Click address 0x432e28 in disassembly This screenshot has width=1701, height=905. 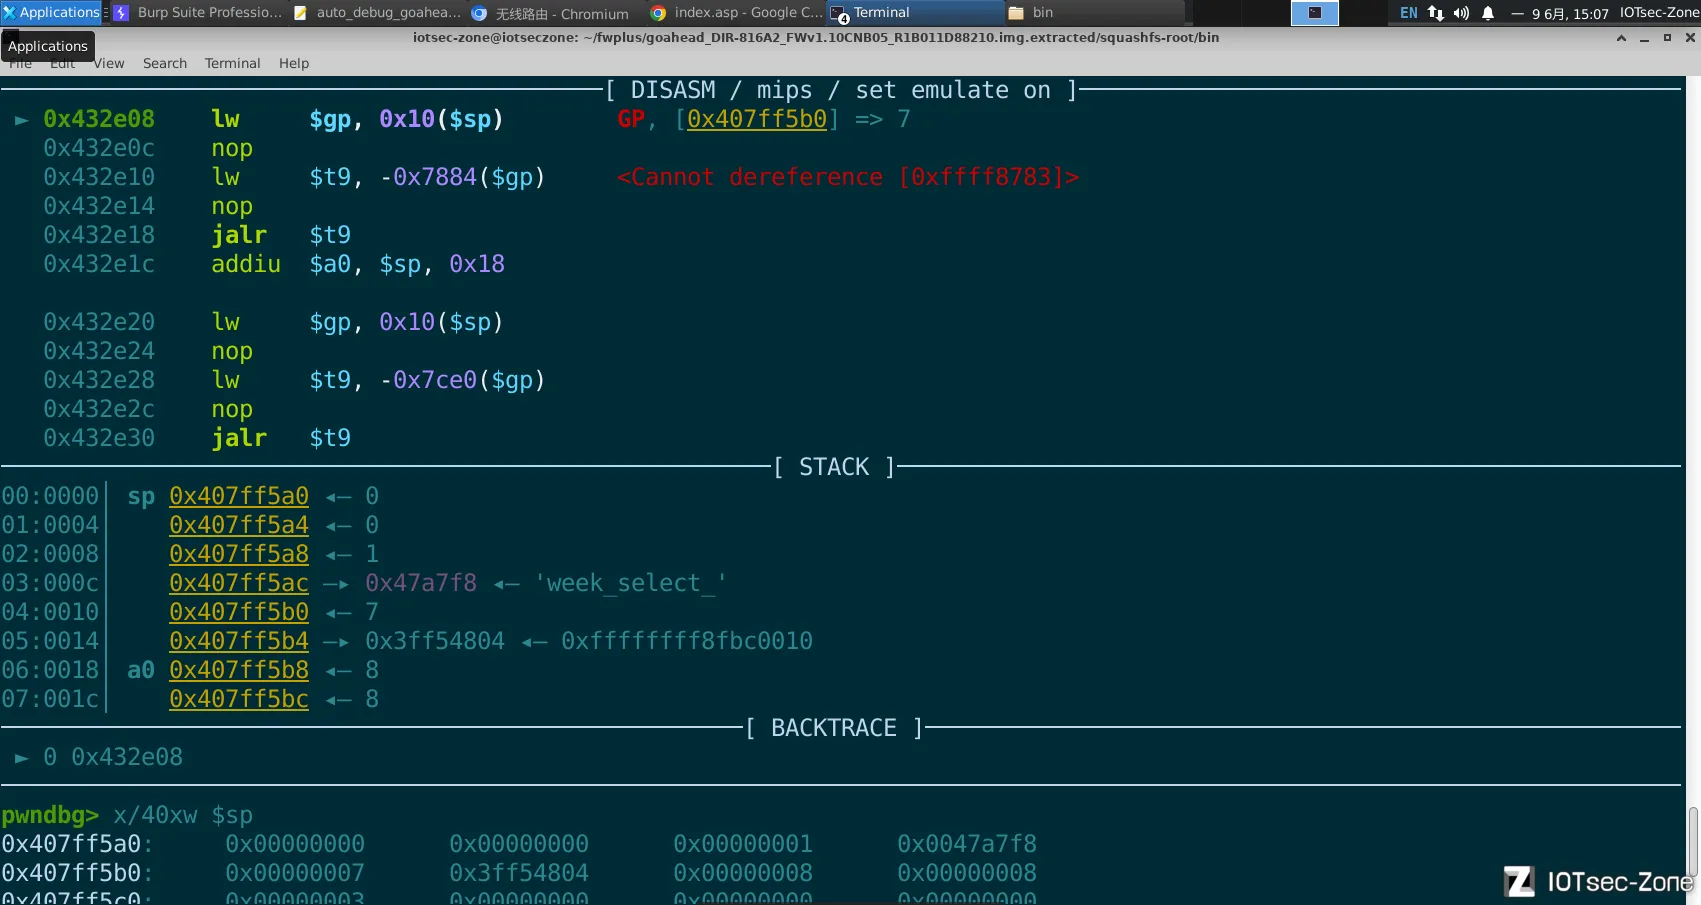point(99,380)
